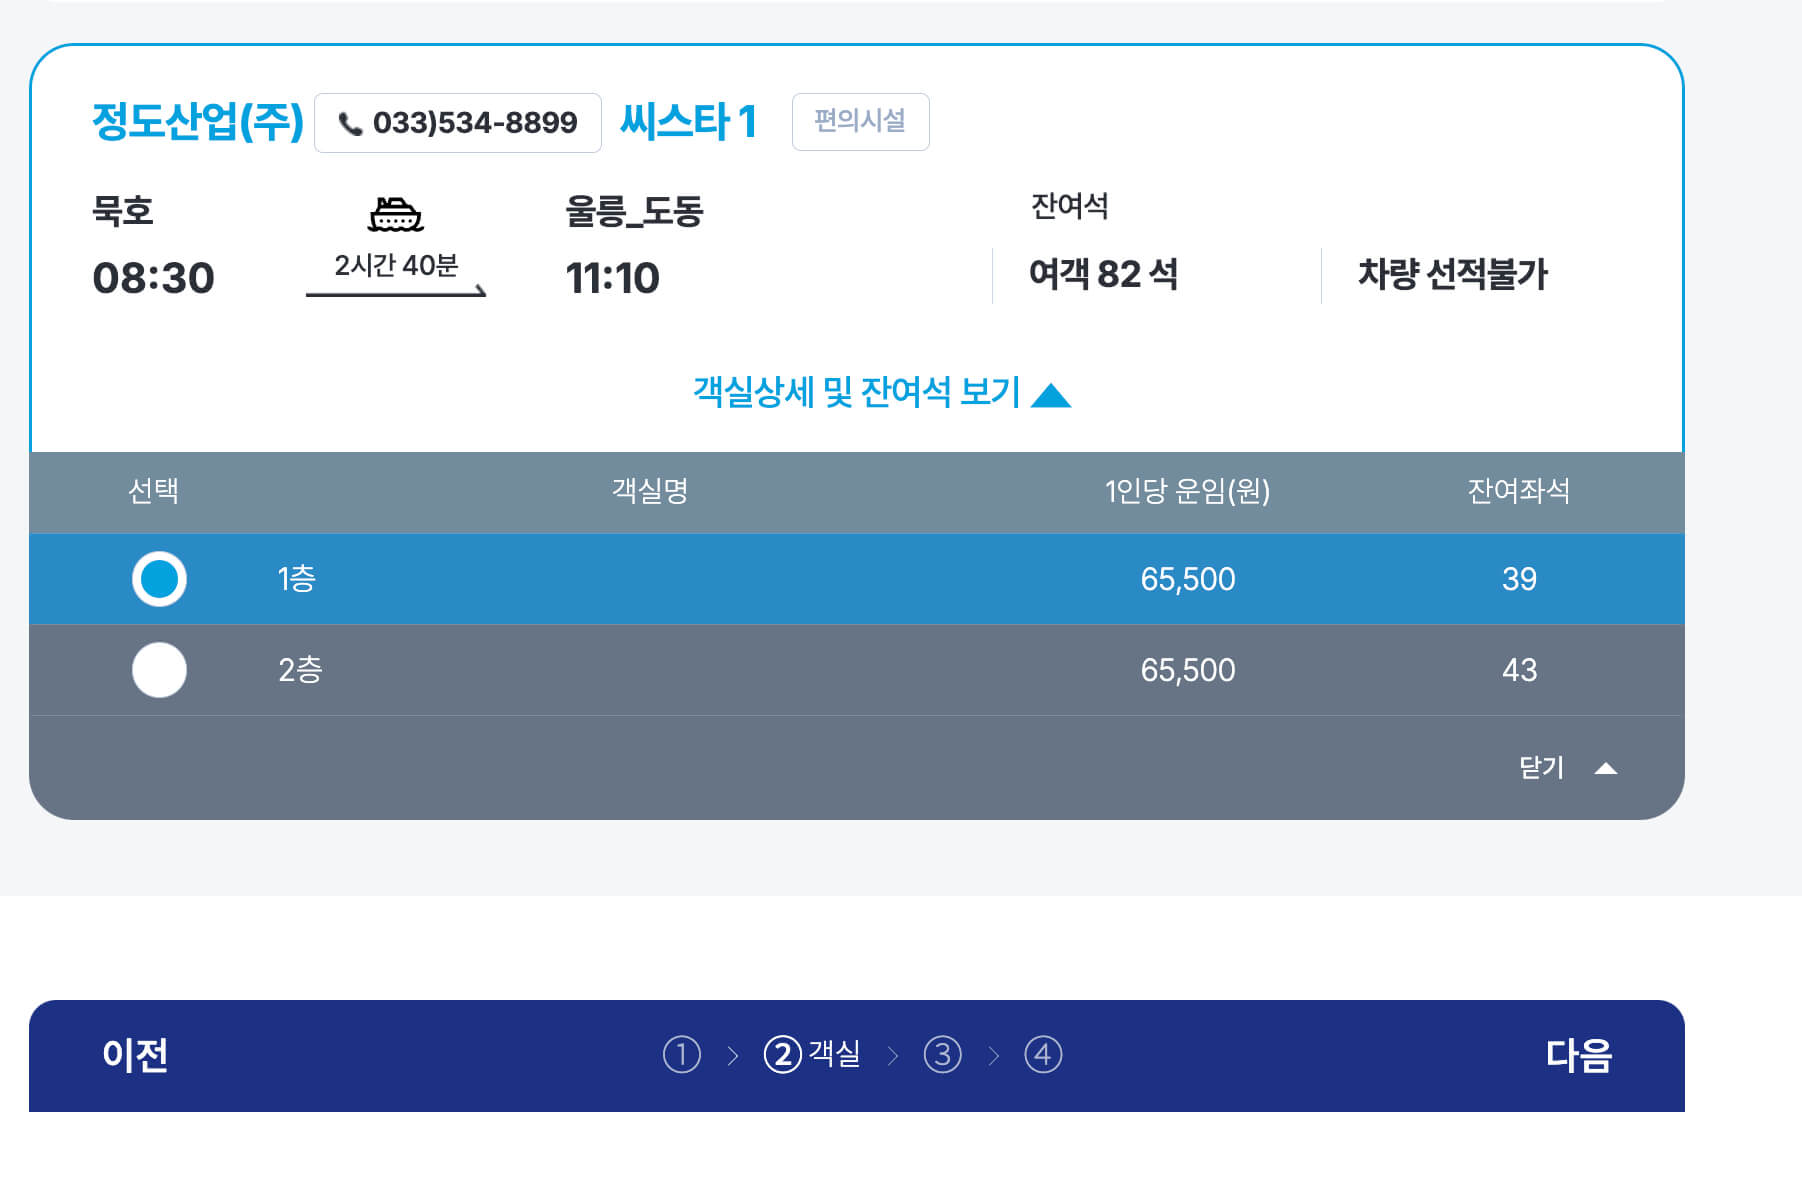Click the ferry ship icon between departure and arrival
The height and width of the screenshot is (1203, 1802).
[396, 214]
